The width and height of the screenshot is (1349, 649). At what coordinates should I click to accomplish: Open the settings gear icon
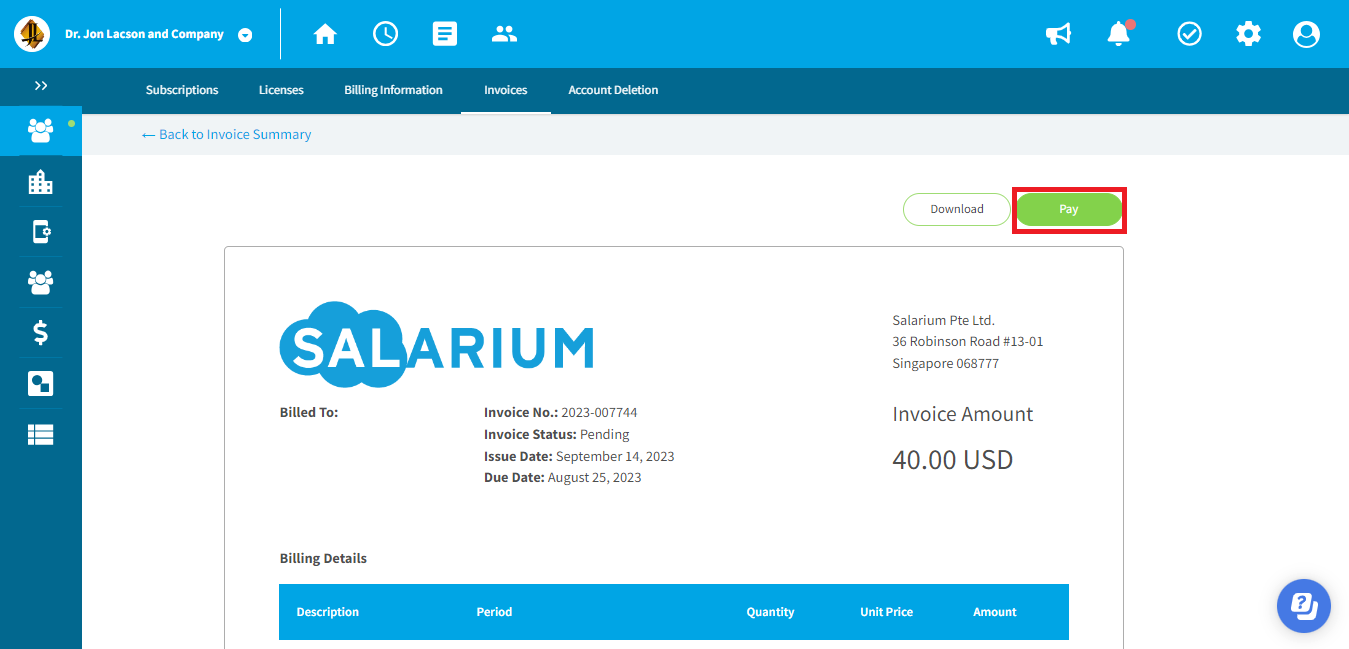point(1248,34)
